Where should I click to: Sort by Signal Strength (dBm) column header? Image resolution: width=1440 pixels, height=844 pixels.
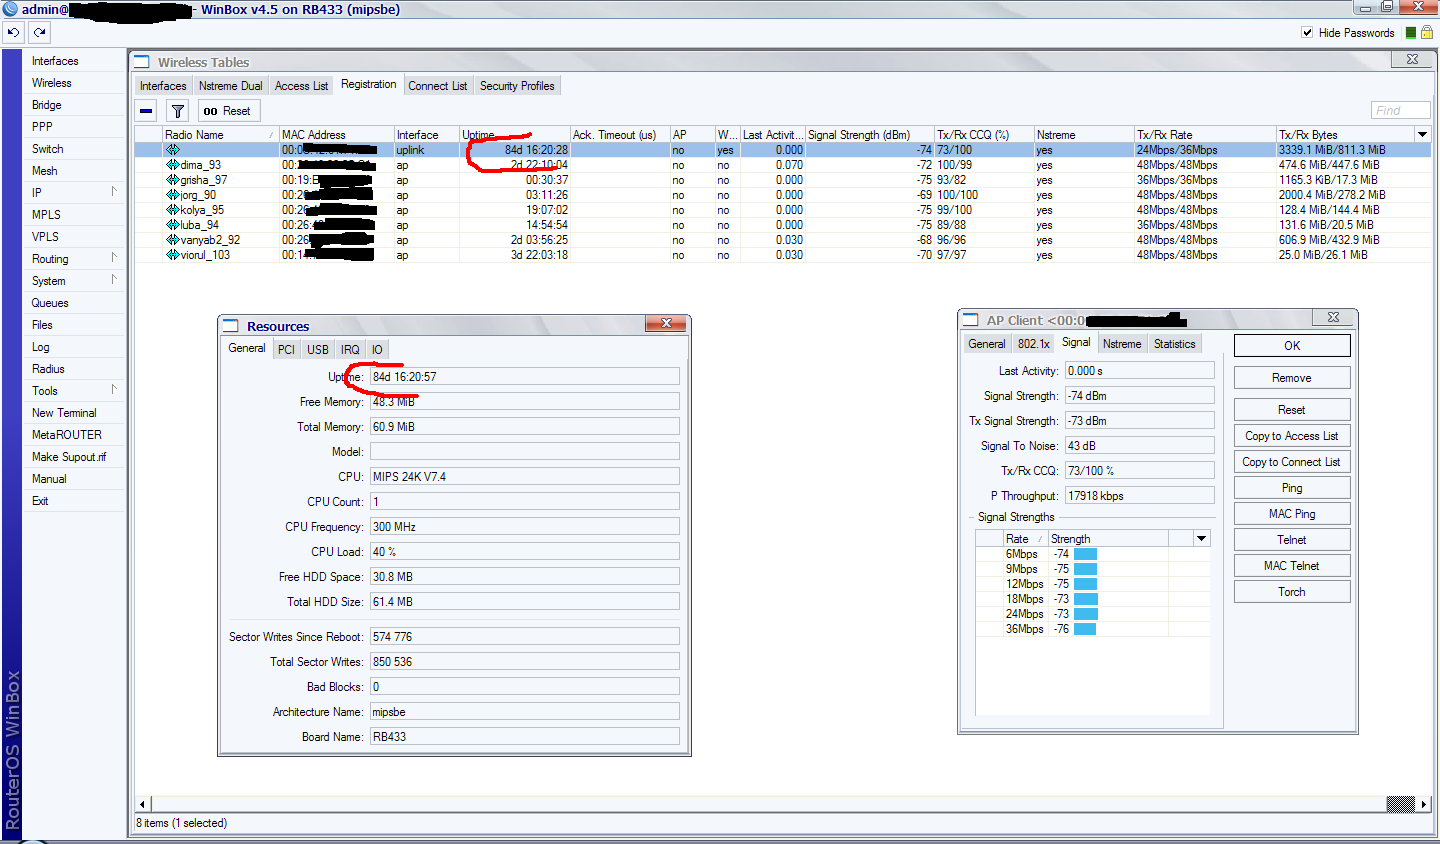pyautogui.click(x=869, y=135)
